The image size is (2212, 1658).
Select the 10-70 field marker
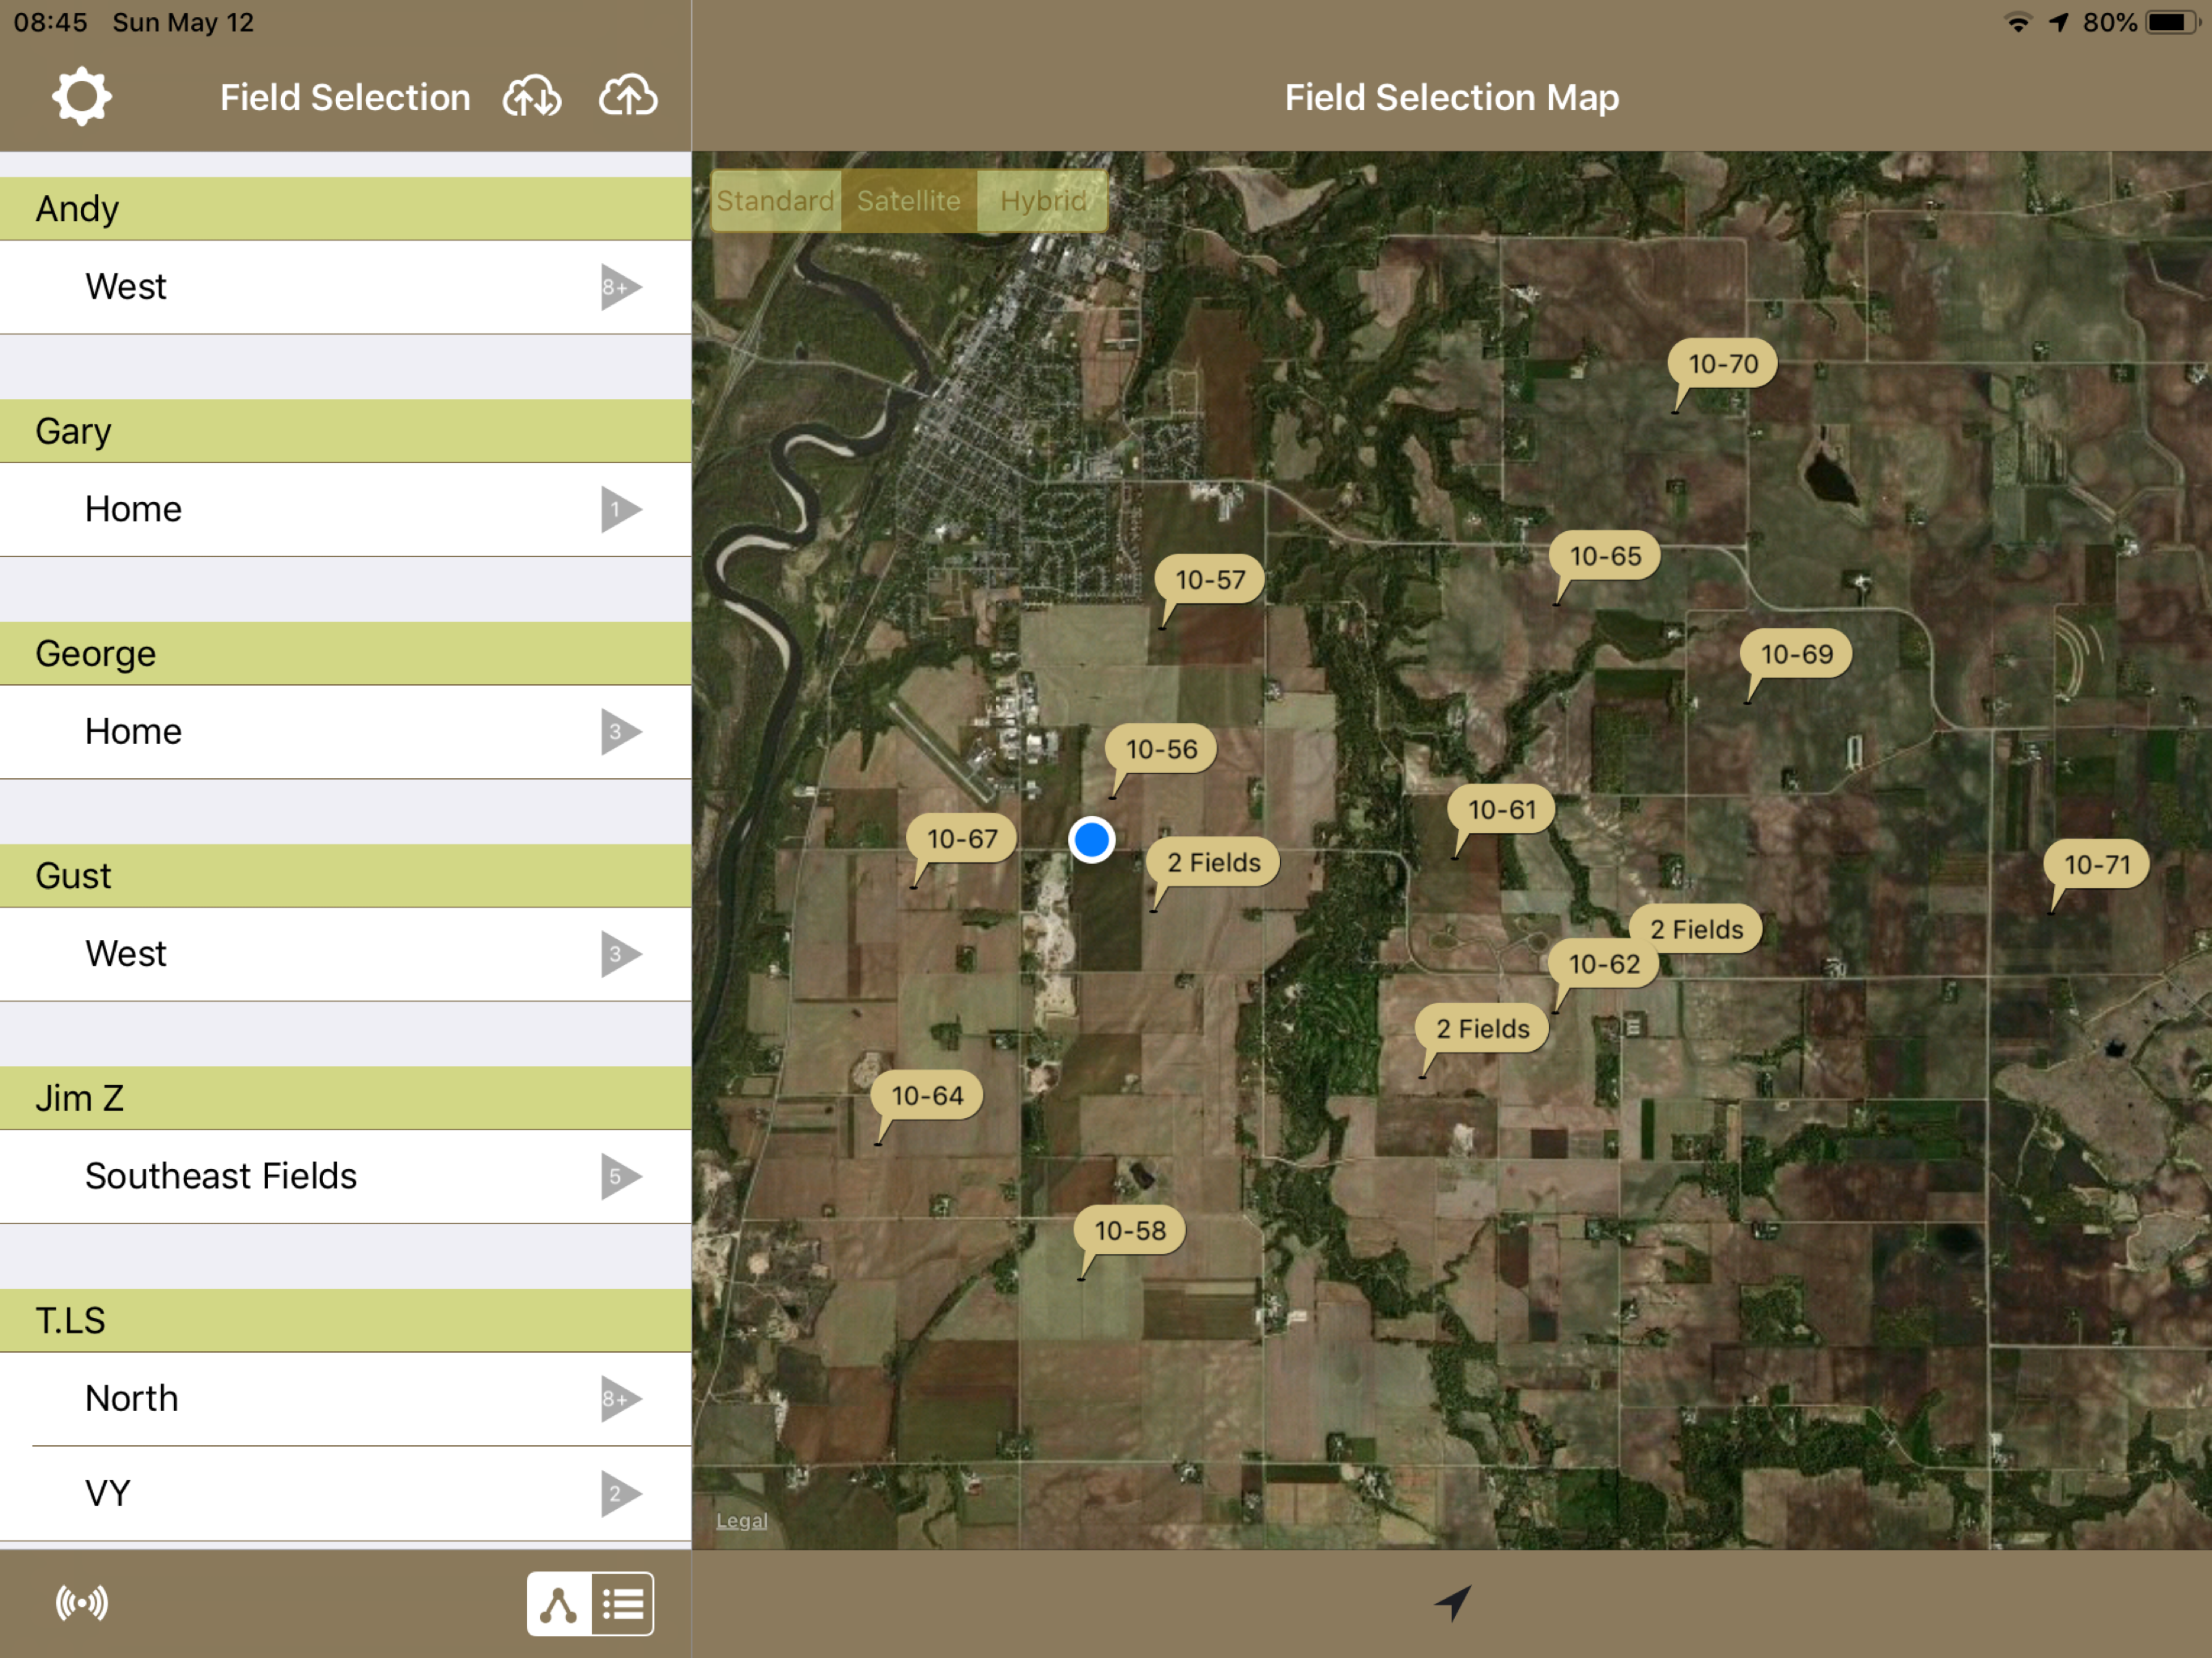pos(1722,364)
